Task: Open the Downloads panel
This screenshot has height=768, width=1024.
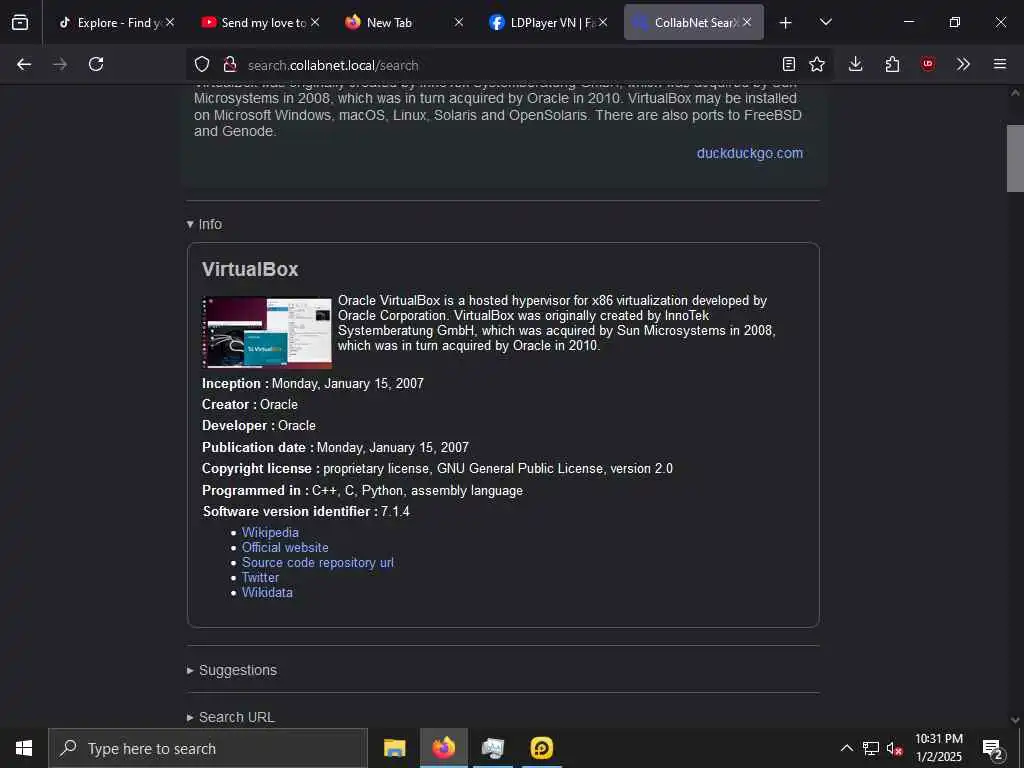Action: click(x=856, y=64)
